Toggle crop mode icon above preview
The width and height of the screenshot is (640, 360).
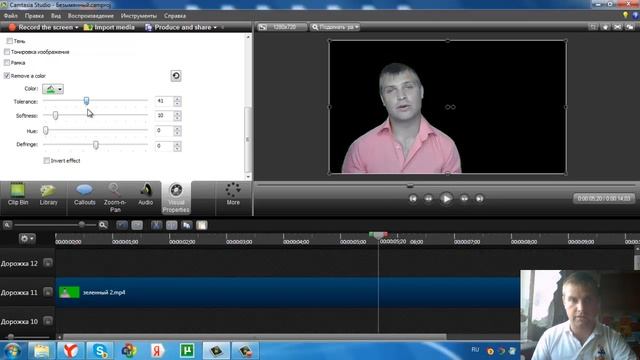(593, 27)
